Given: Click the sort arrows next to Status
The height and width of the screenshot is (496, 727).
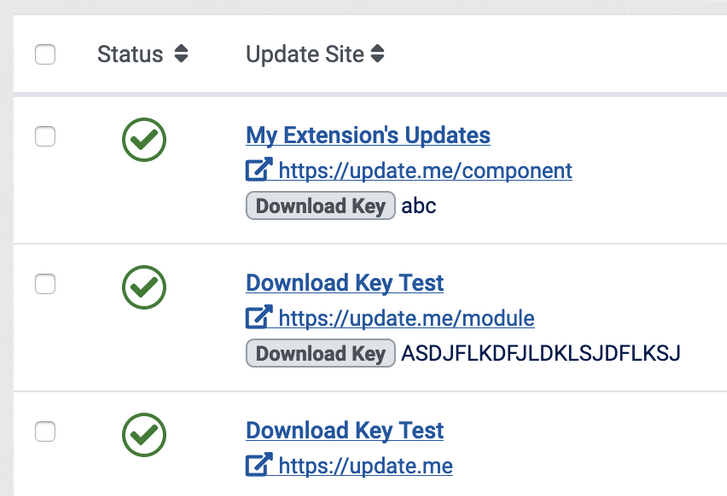Looking at the screenshot, I should pos(181,53).
